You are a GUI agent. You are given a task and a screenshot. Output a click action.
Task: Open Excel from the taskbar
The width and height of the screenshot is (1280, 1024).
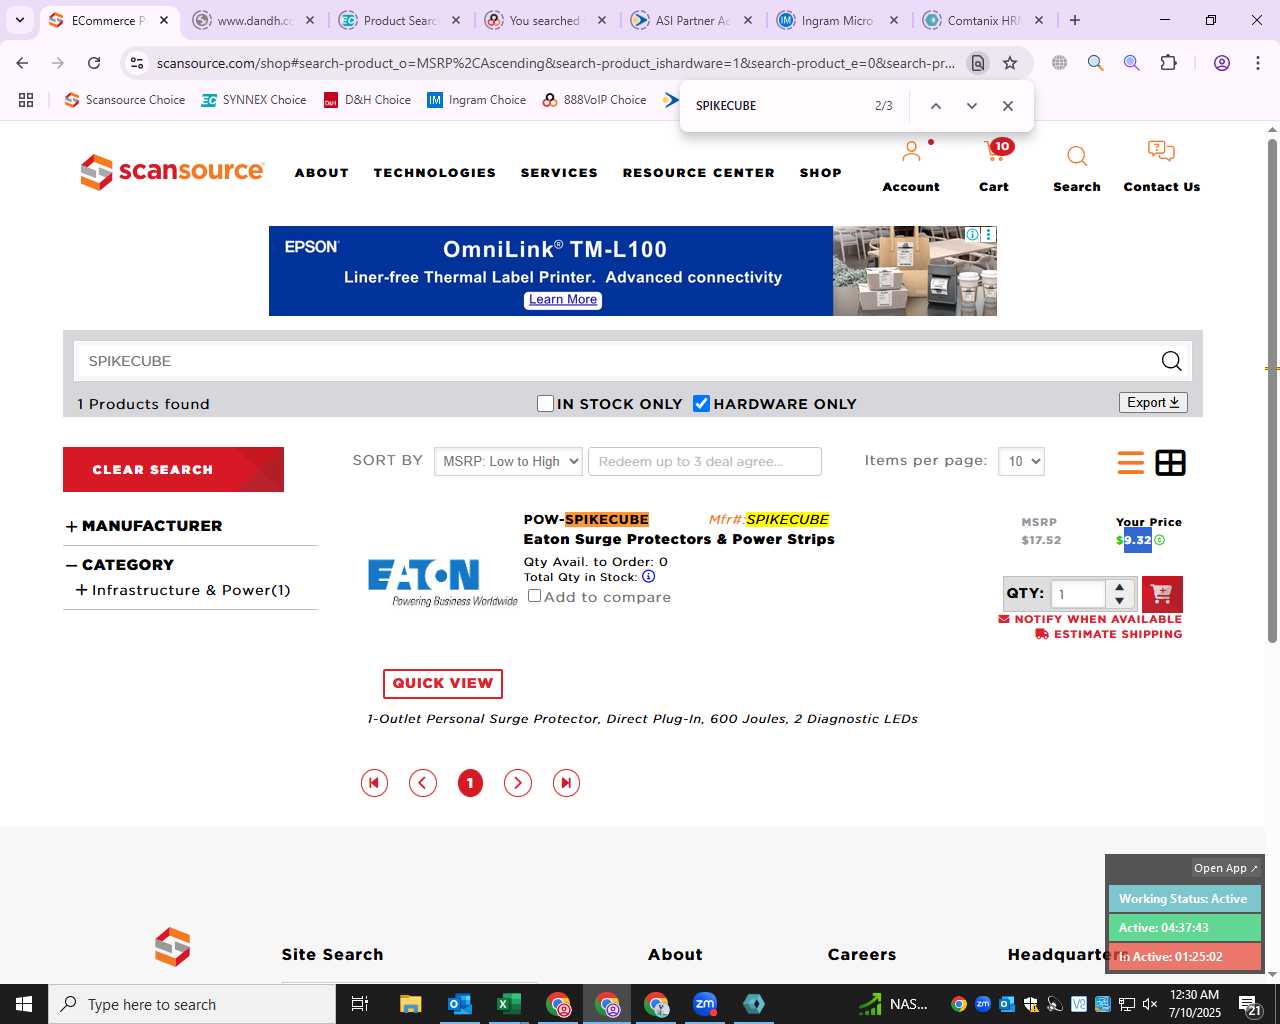point(509,1004)
